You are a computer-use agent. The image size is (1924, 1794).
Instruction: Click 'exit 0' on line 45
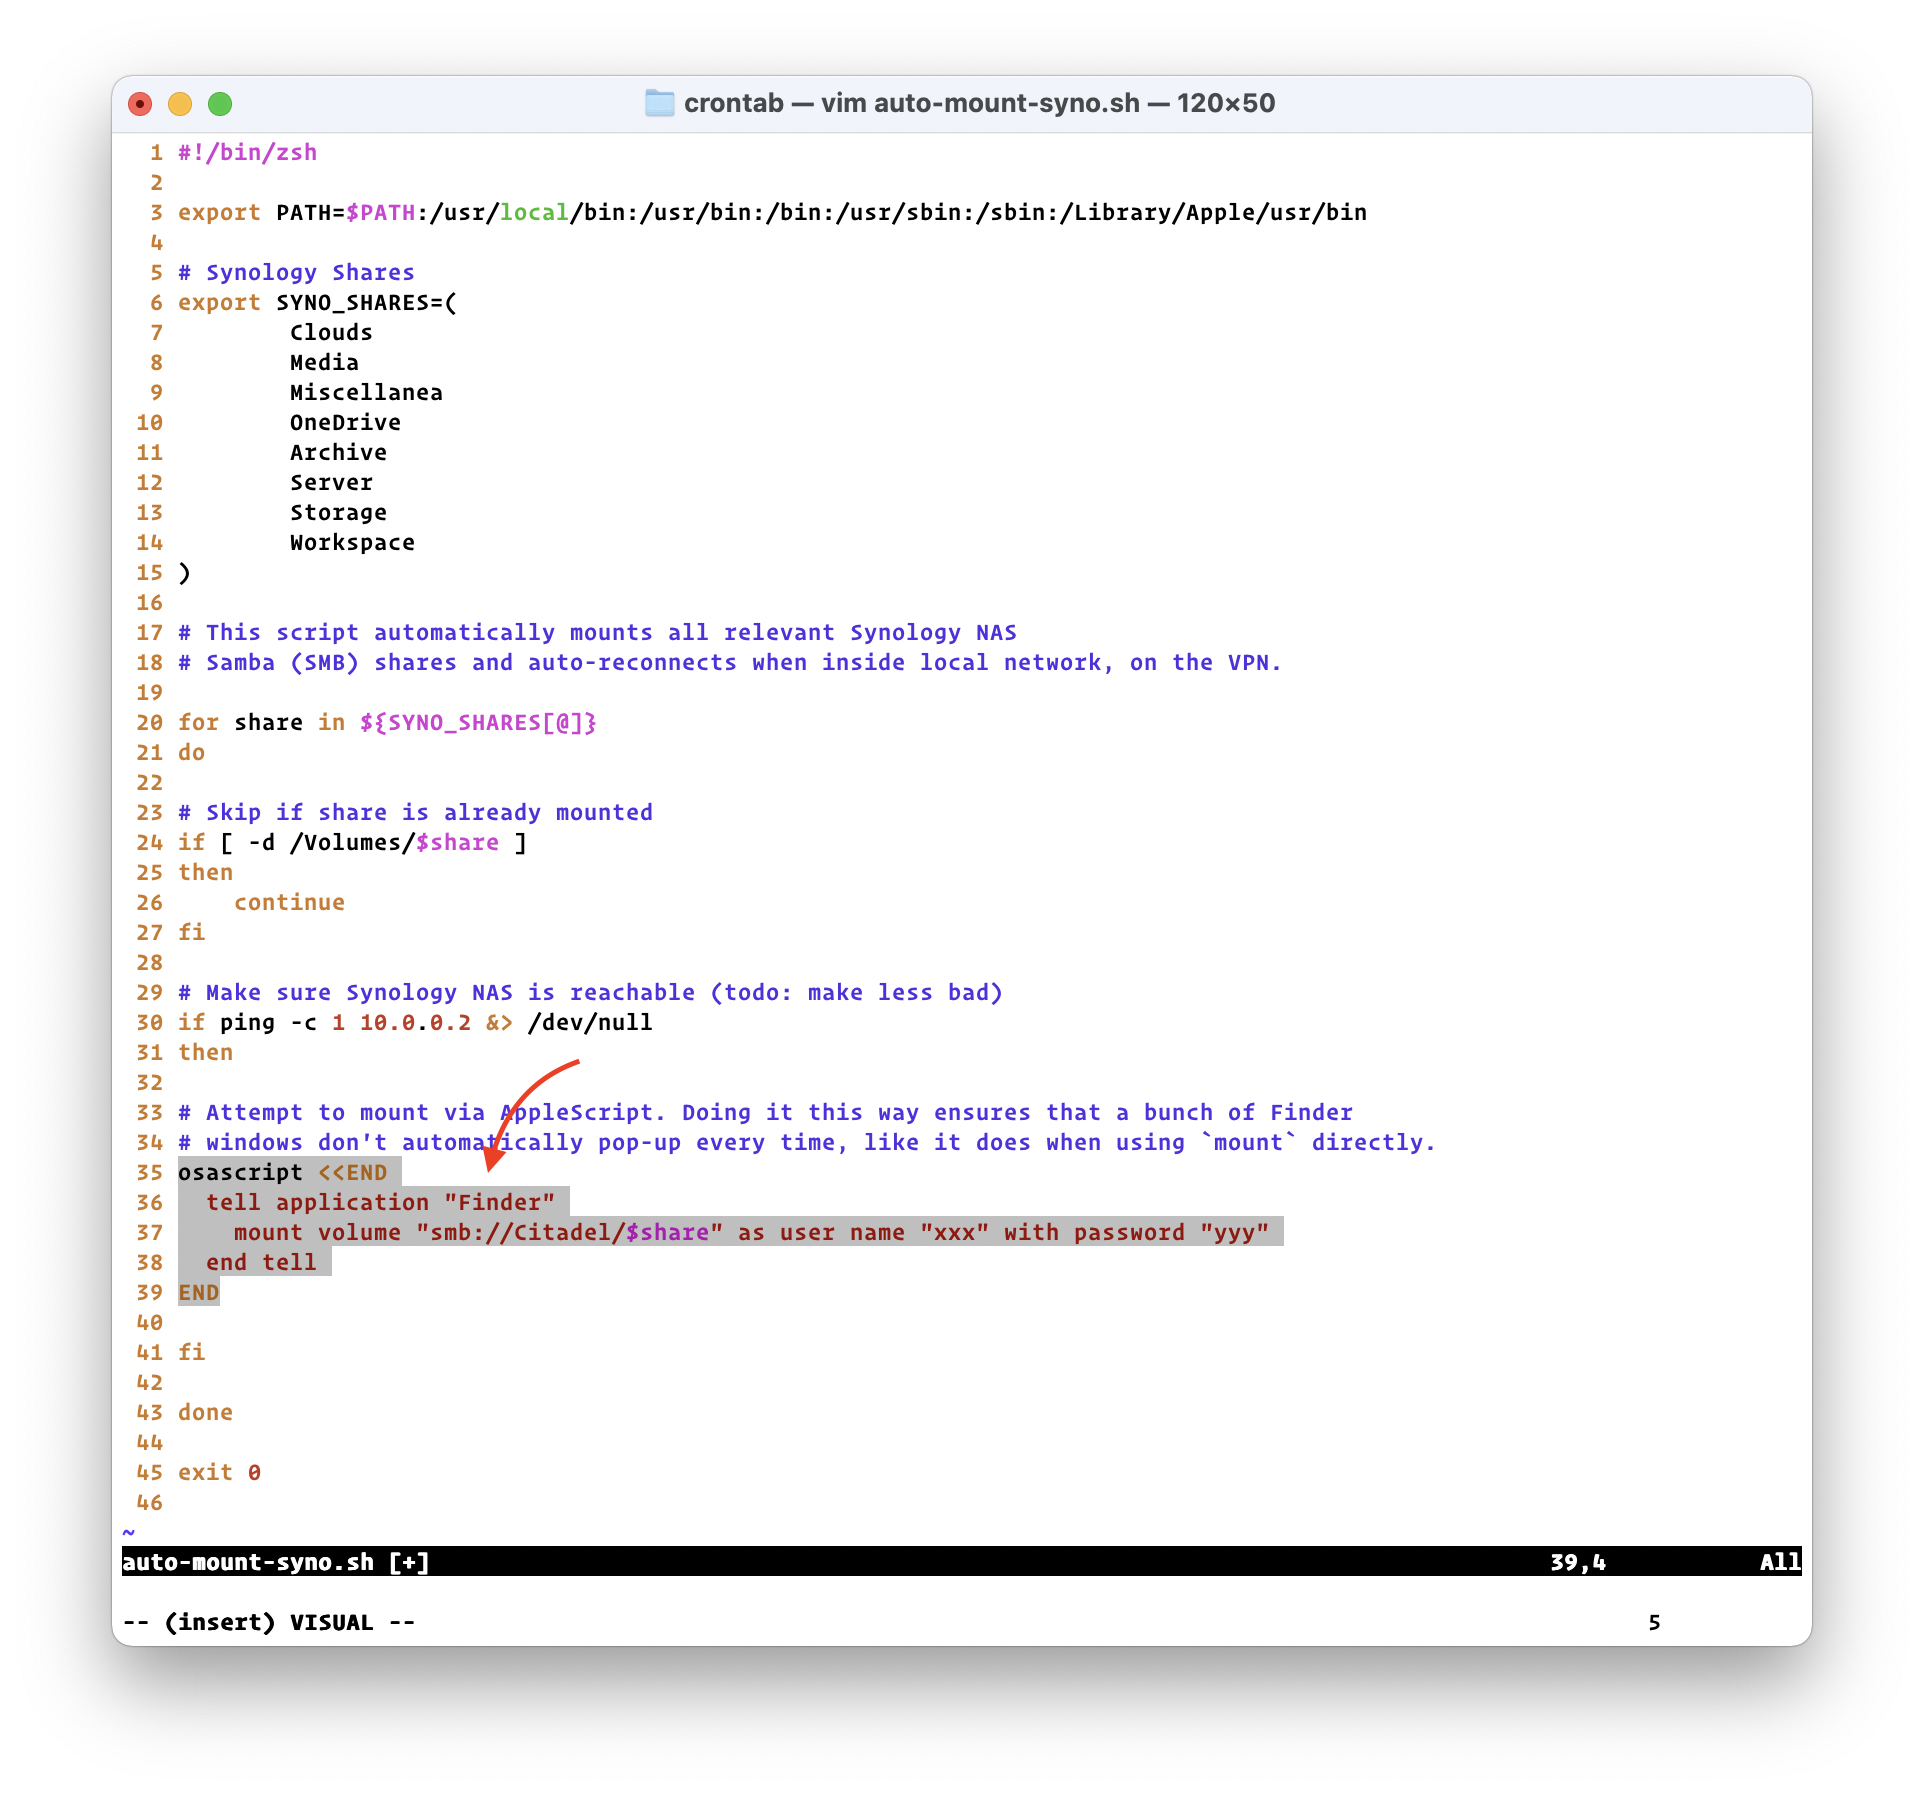219,1472
